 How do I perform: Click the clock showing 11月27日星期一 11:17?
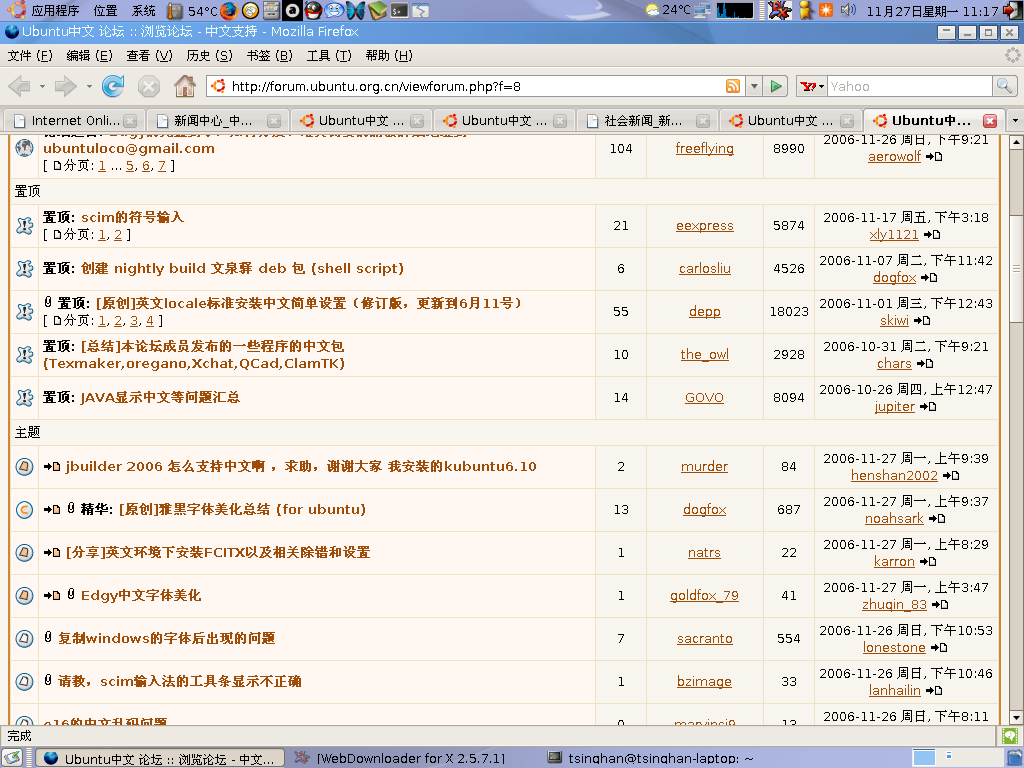(x=932, y=10)
